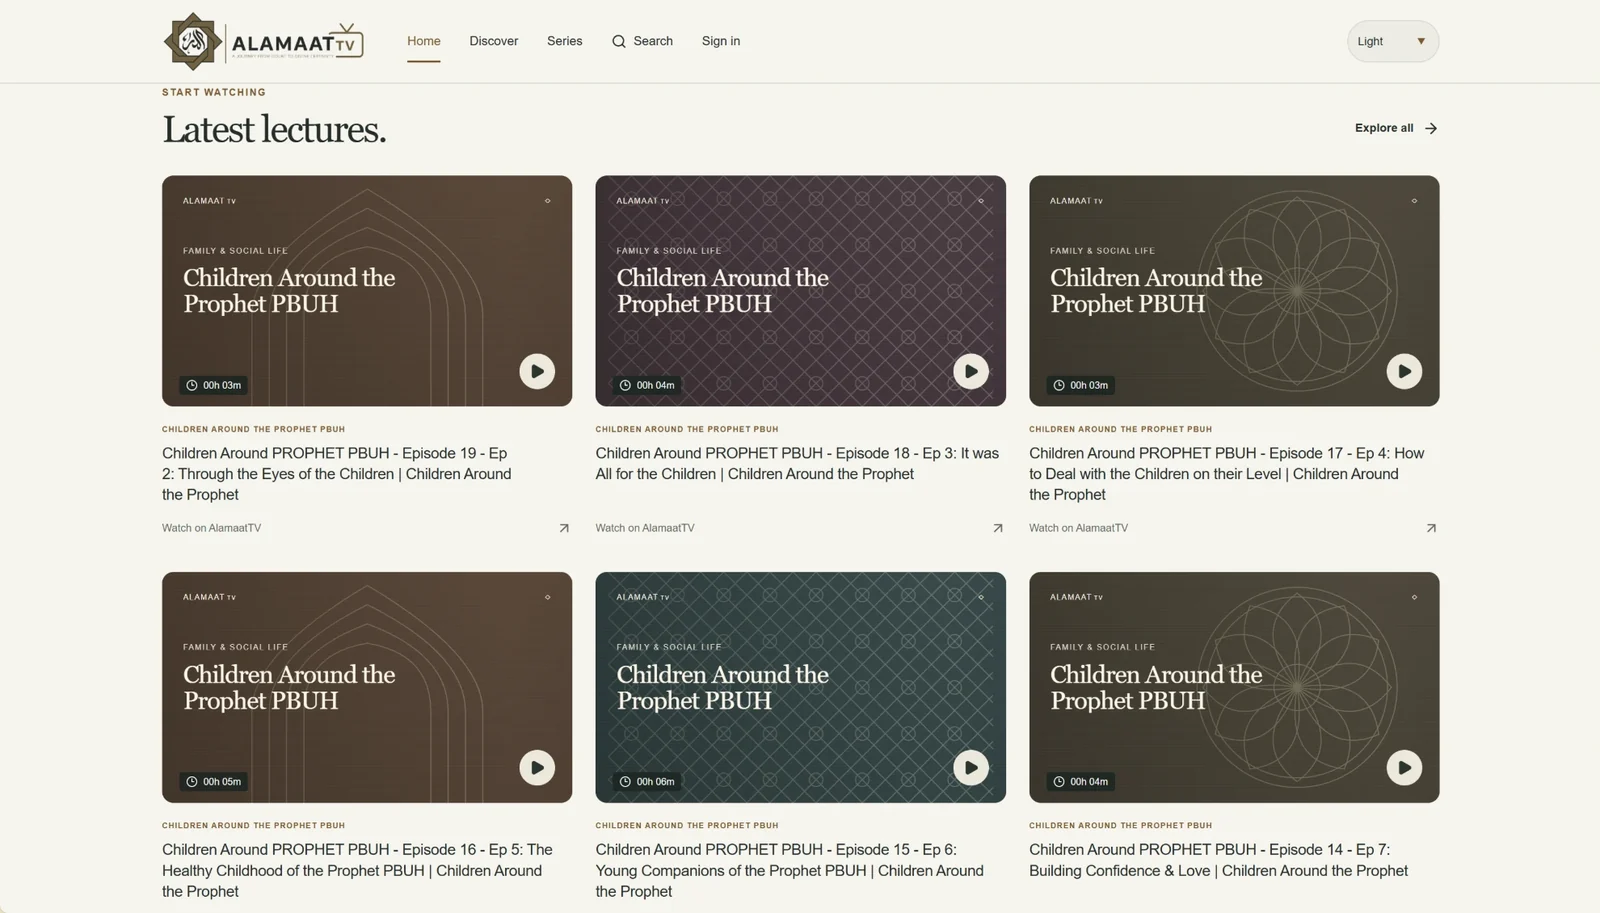Play Episode 18 video via play button
Viewport: 1600px width, 913px height.
(x=971, y=371)
